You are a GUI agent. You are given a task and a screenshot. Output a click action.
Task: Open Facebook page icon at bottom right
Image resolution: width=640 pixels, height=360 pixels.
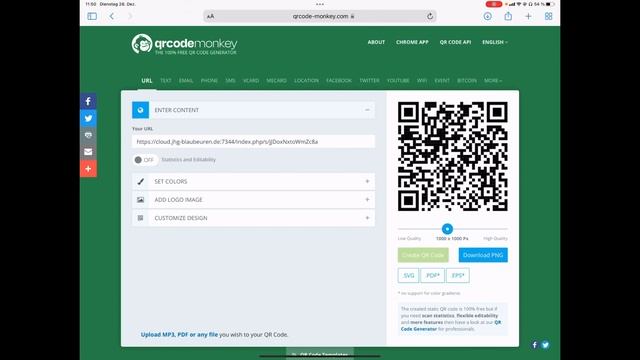pyautogui.click(x=535, y=345)
